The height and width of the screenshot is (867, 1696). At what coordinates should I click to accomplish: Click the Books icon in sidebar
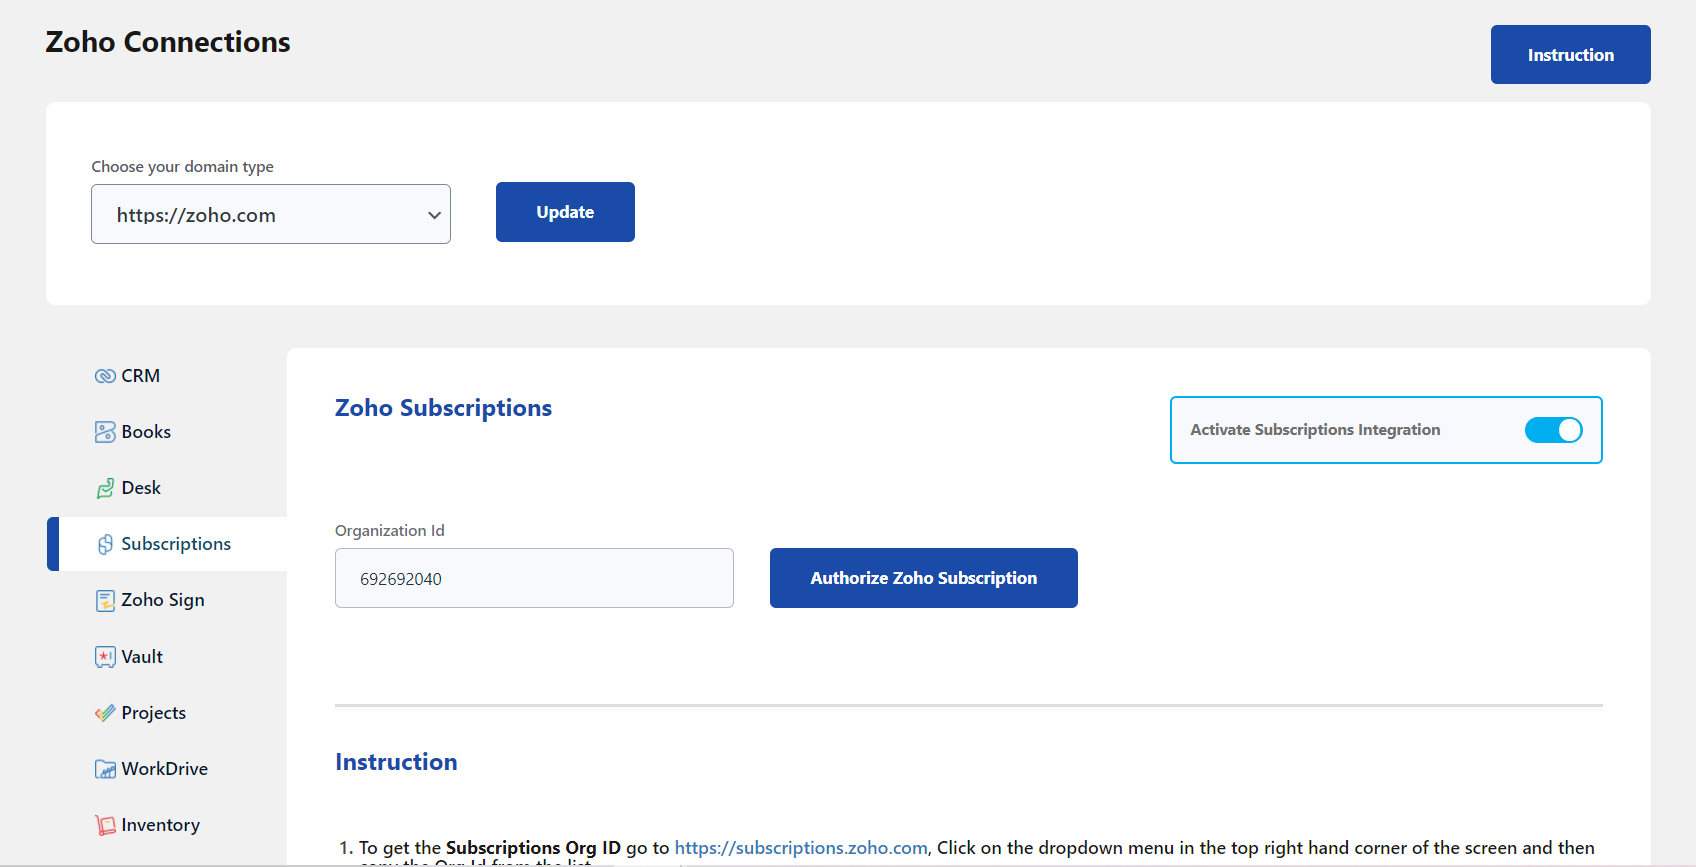[x=105, y=432]
